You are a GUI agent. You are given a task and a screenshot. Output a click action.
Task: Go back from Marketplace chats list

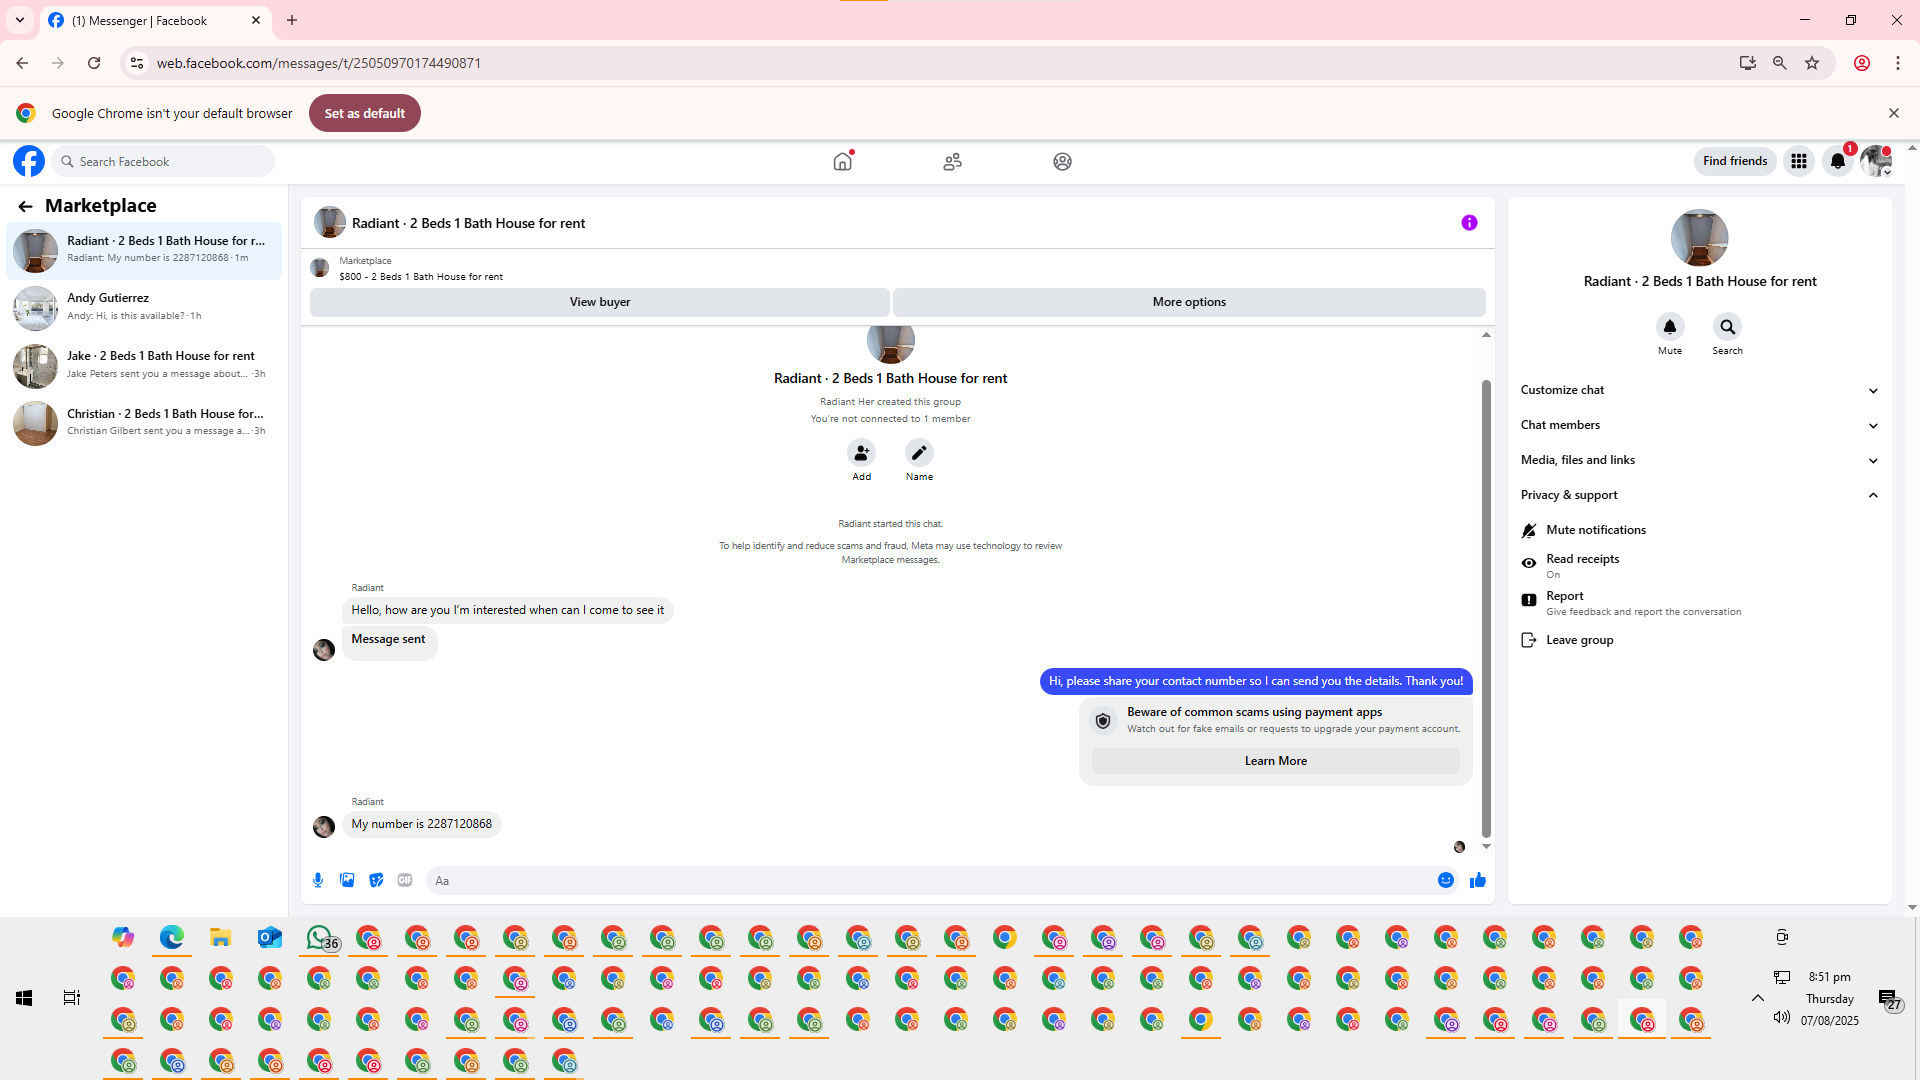click(25, 206)
